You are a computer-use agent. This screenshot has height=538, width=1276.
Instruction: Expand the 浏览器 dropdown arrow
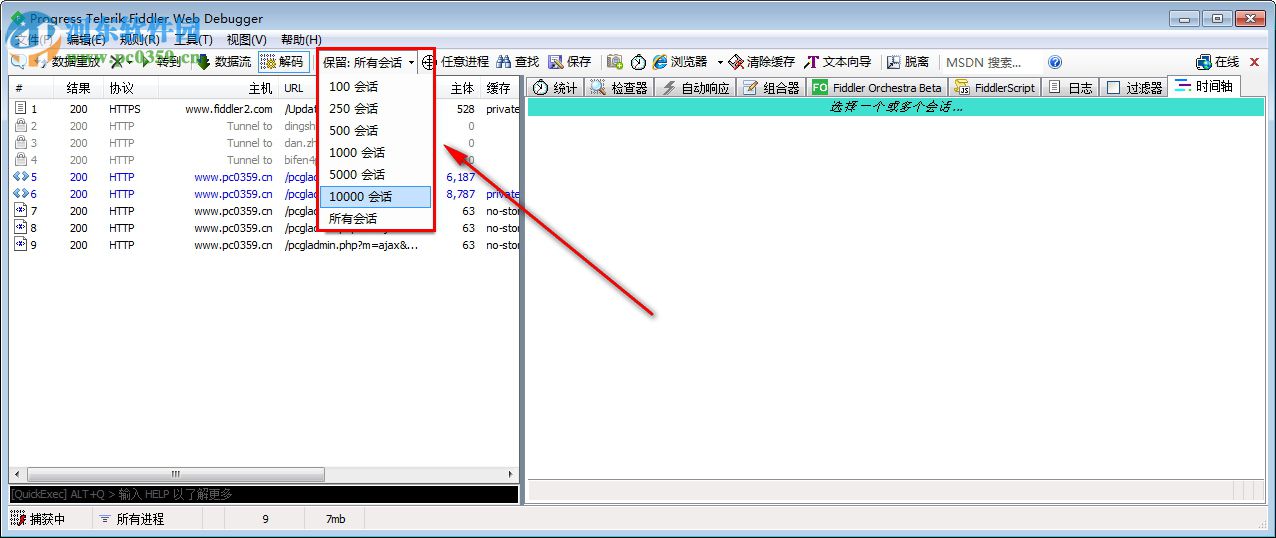pyautogui.click(x=719, y=62)
